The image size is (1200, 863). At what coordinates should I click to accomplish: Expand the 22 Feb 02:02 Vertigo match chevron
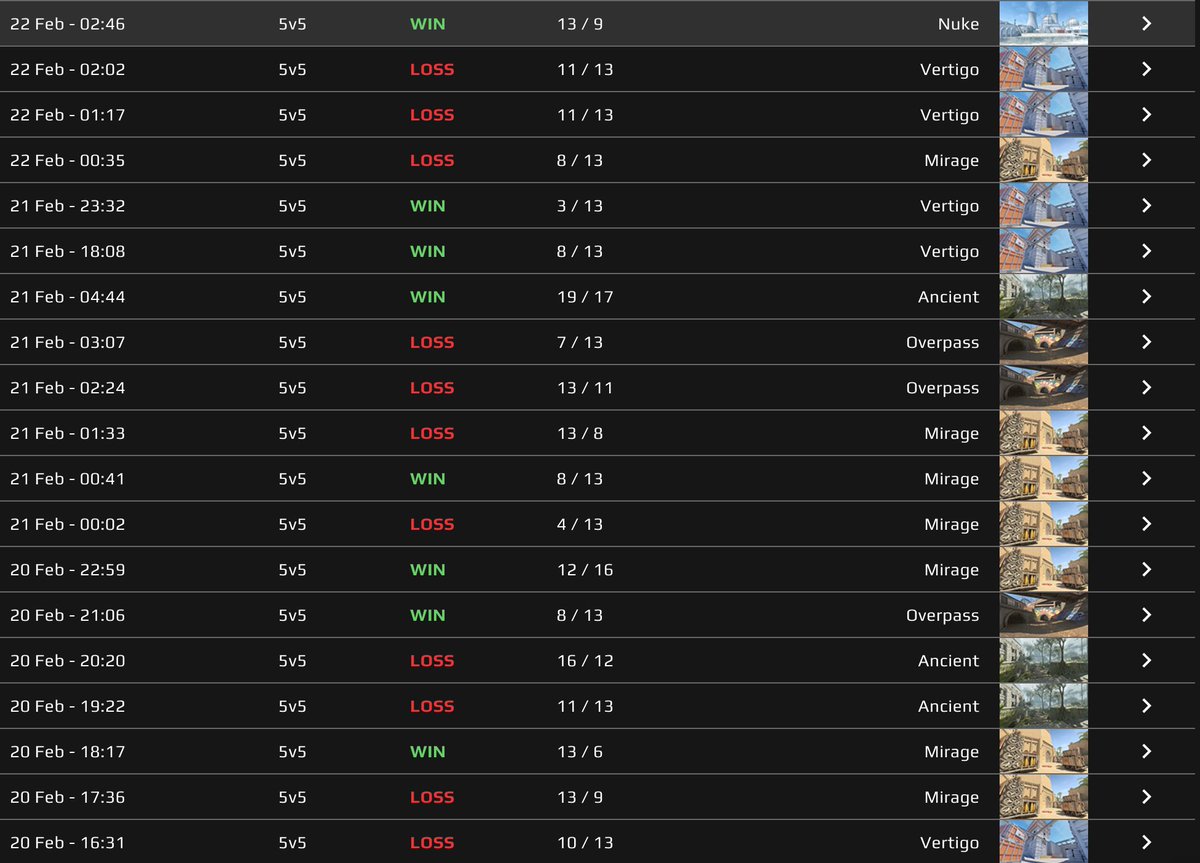pos(1147,69)
